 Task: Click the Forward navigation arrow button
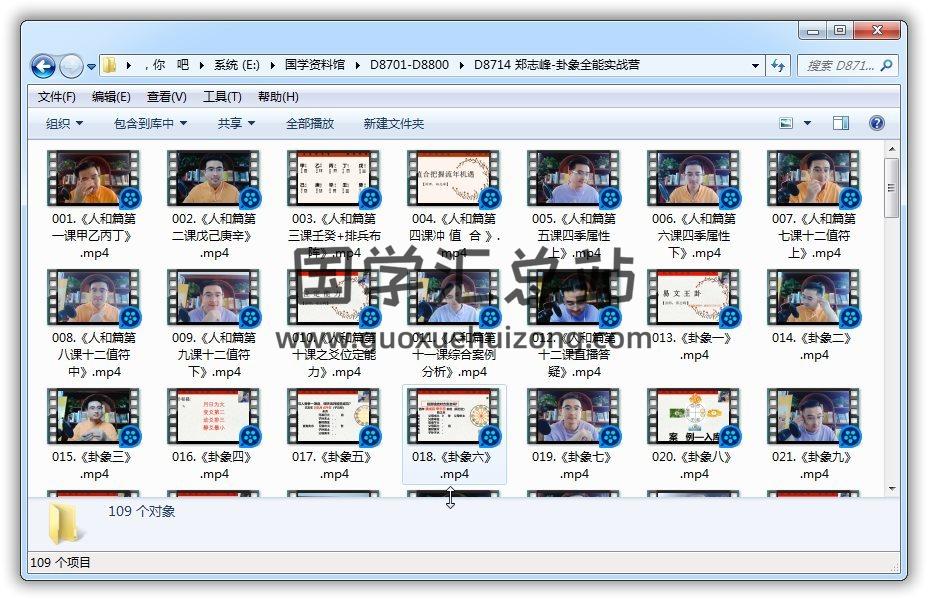point(71,66)
